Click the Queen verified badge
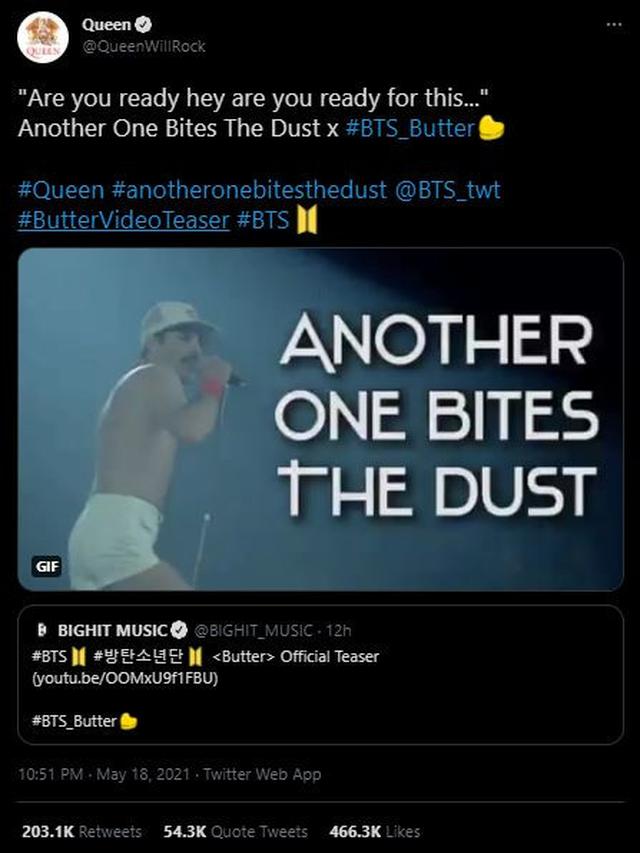Viewport: 640px width, 853px height. pyautogui.click(x=141, y=25)
